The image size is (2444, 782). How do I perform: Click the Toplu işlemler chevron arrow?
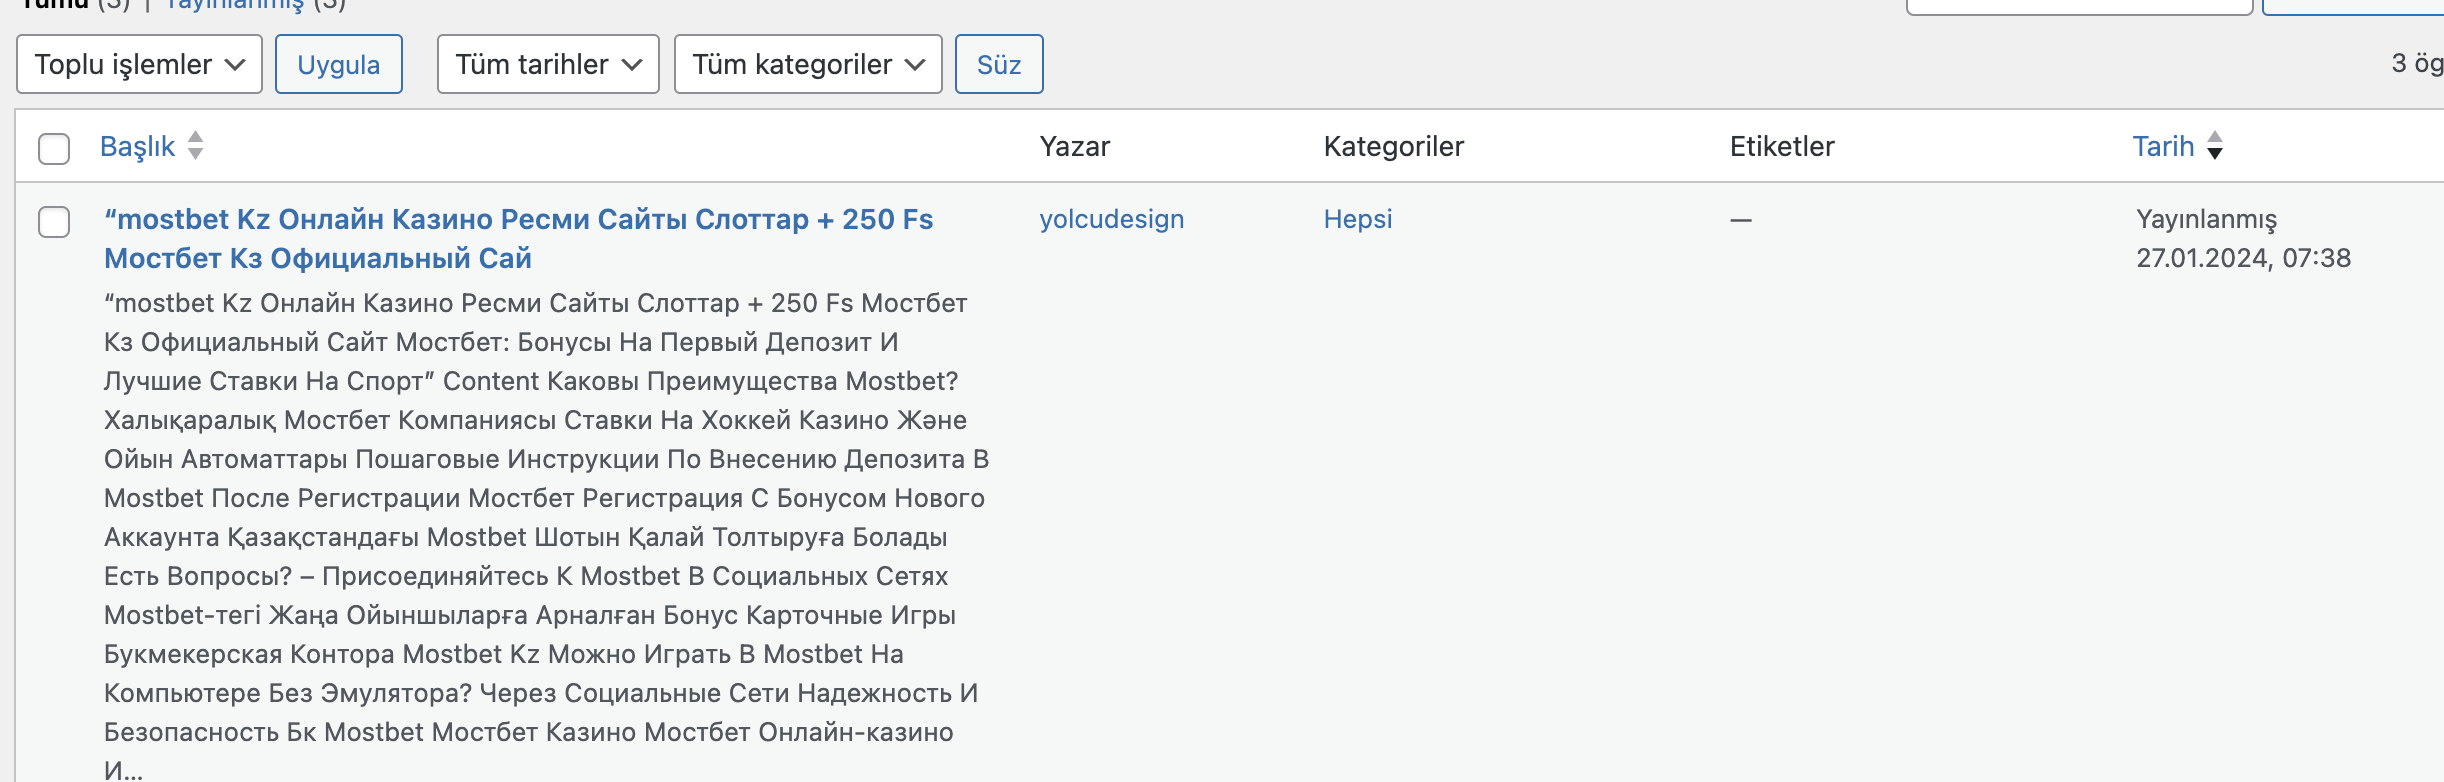(235, 65)
